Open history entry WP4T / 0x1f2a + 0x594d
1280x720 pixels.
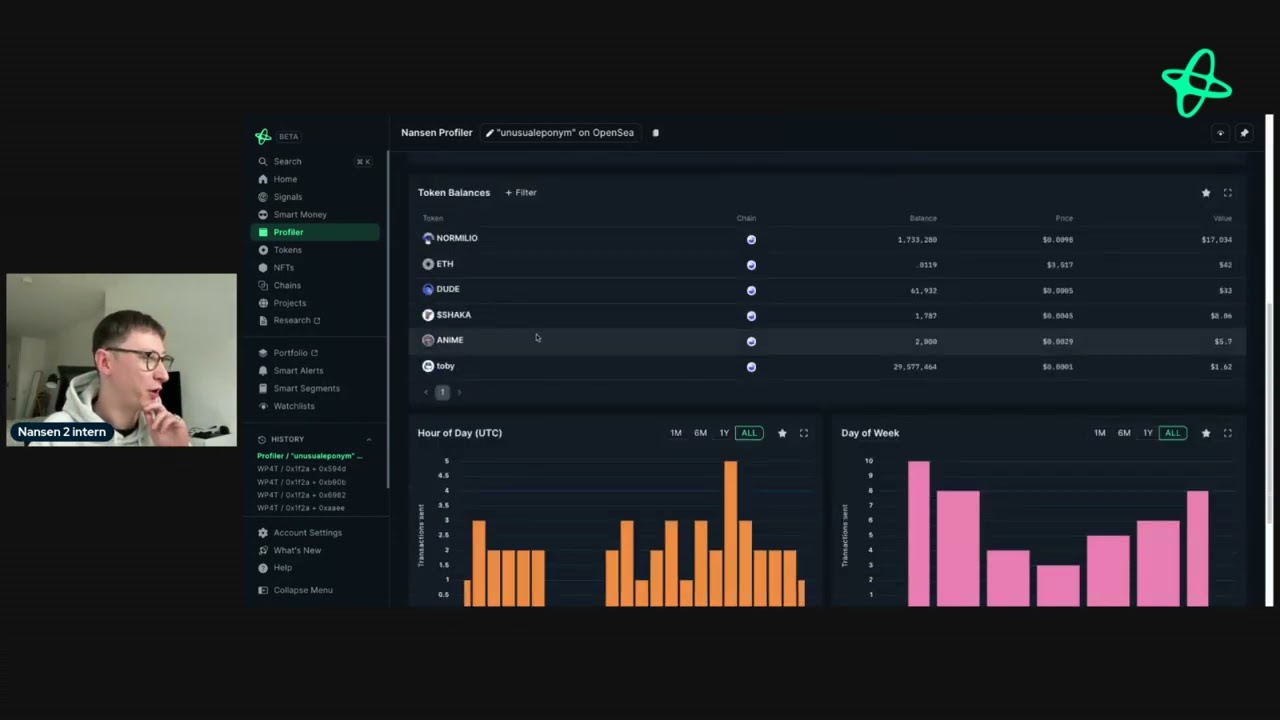pos(301,469)
